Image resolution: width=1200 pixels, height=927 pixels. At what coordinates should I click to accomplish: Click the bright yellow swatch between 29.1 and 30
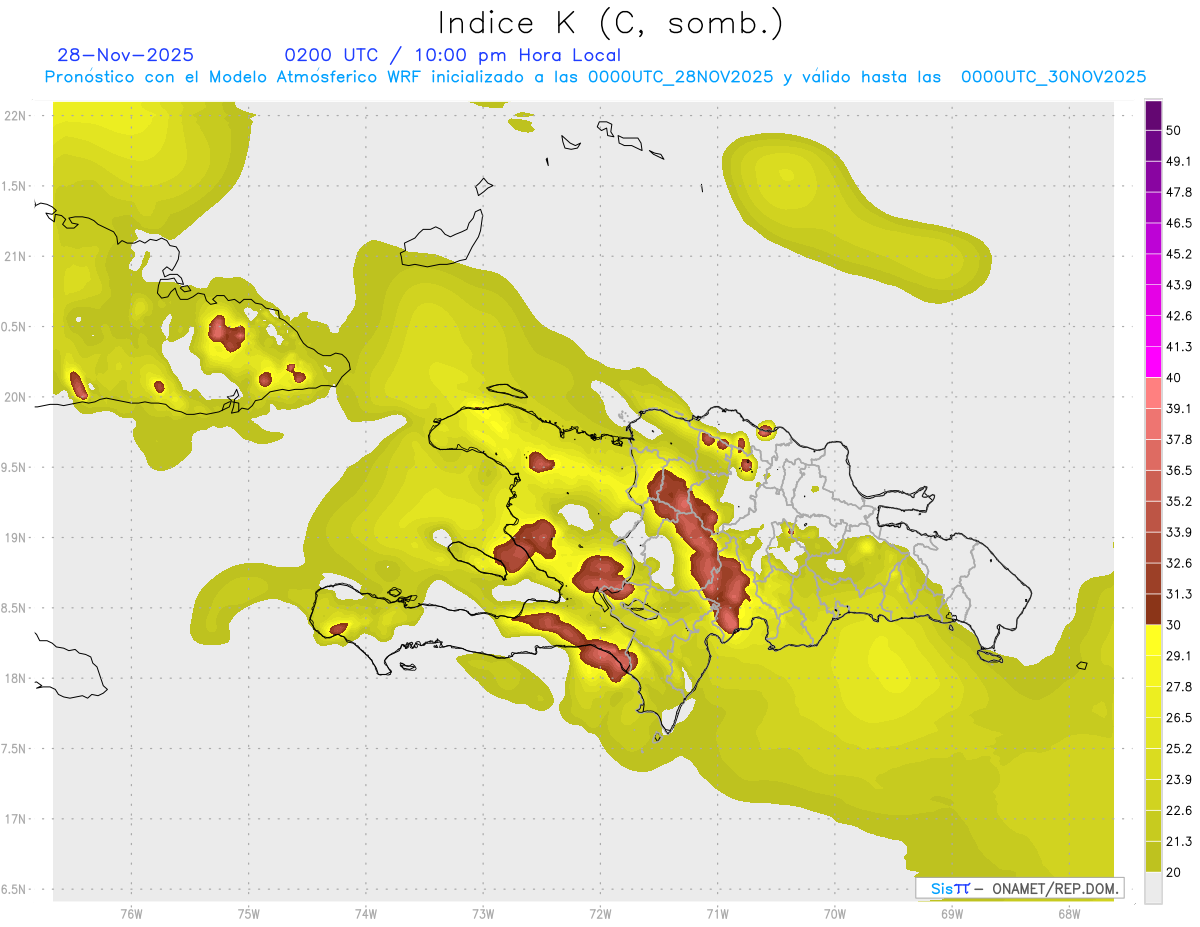point(1154,640)
